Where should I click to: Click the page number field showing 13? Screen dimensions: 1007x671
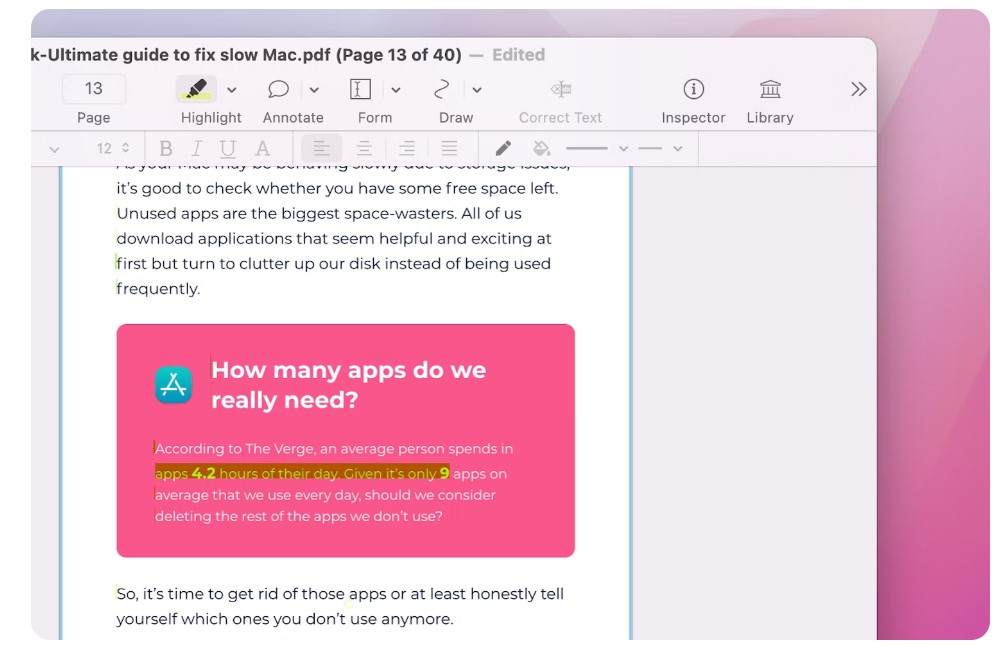click(94, 89)
